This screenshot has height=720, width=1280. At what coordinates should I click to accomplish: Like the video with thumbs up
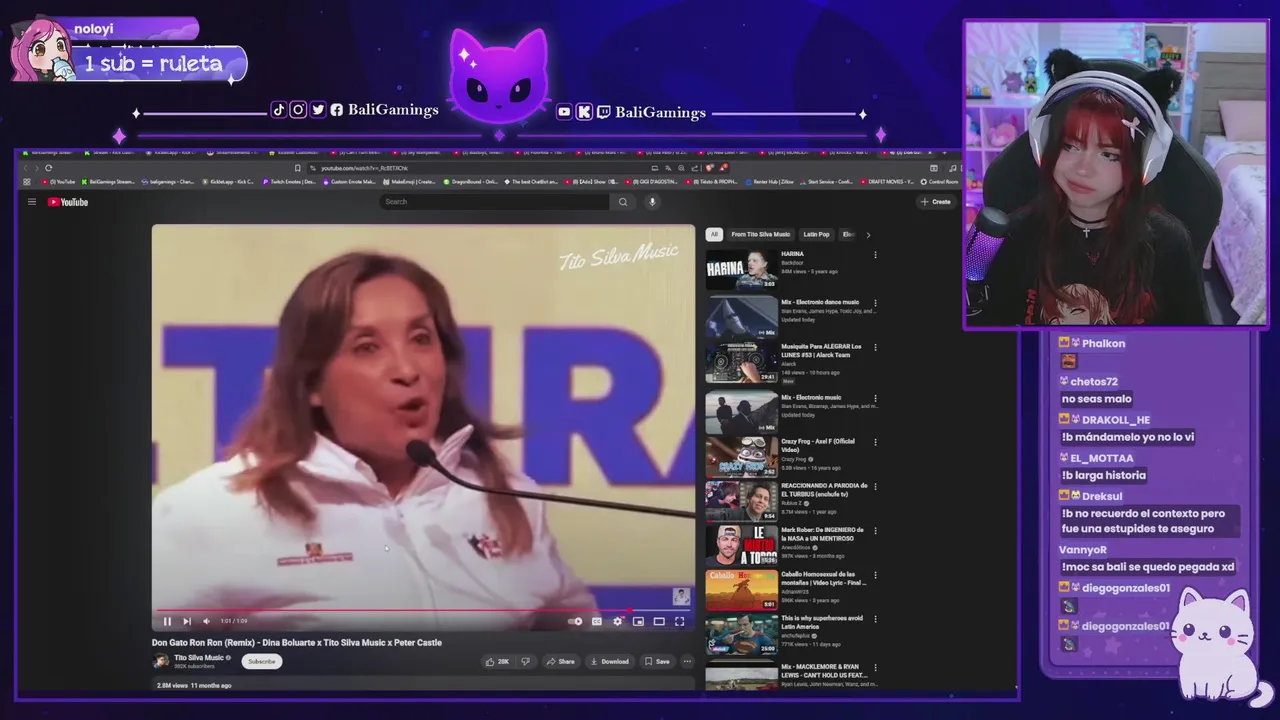(497, 661)
